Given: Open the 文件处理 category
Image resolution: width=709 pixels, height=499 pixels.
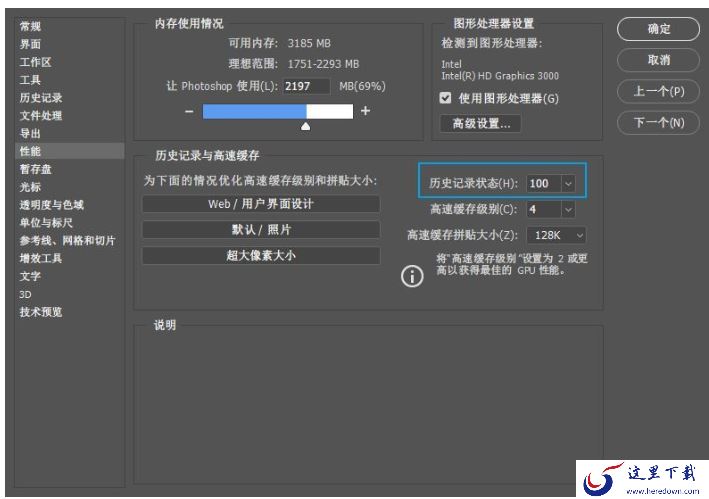Looking at the screenshot, I should [x=41, y=116].
